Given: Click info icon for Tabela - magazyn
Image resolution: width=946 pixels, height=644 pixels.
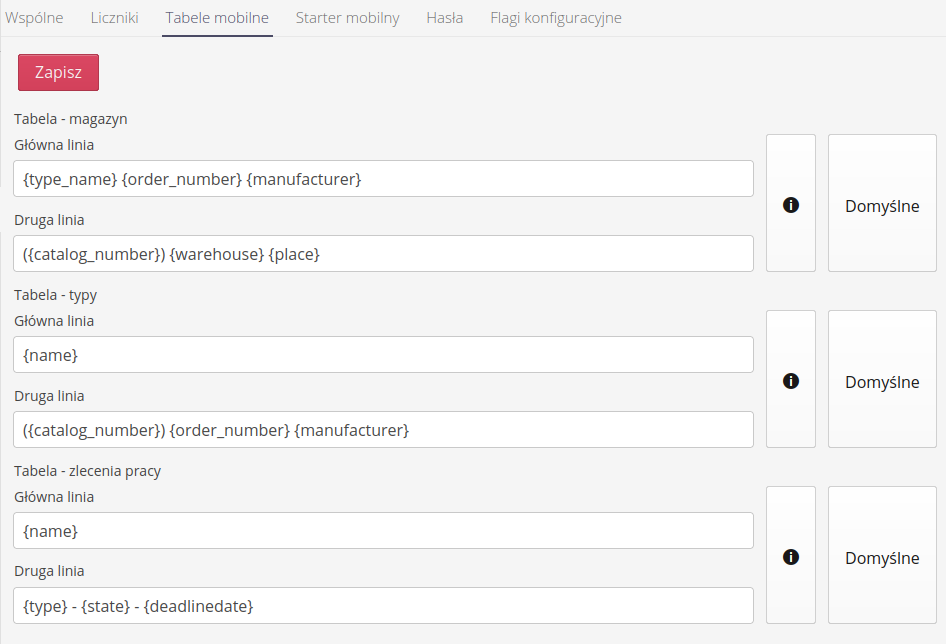Looking at the screenshot, I should tap(791, 204).
